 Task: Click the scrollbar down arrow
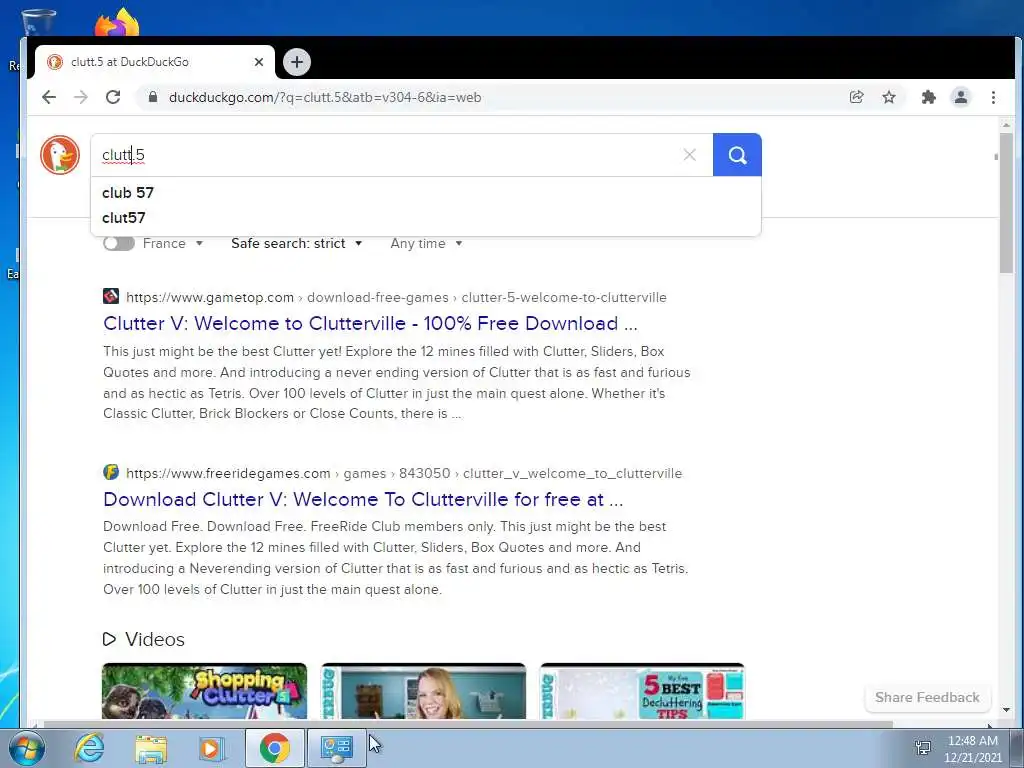(1006, 710)
